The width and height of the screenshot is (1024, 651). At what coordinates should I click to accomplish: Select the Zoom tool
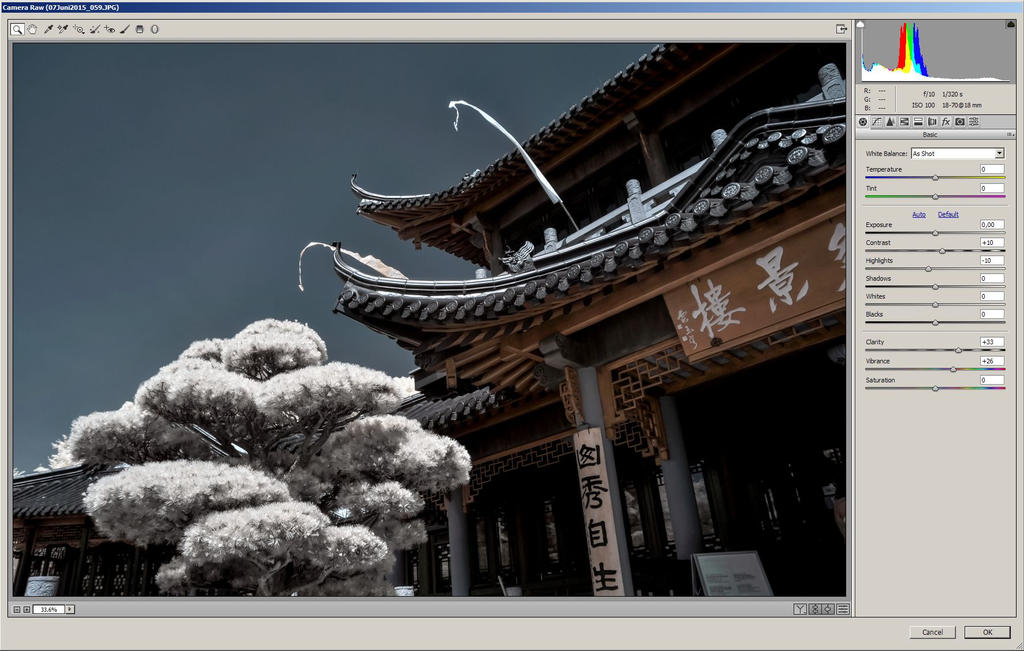[17, 29]
